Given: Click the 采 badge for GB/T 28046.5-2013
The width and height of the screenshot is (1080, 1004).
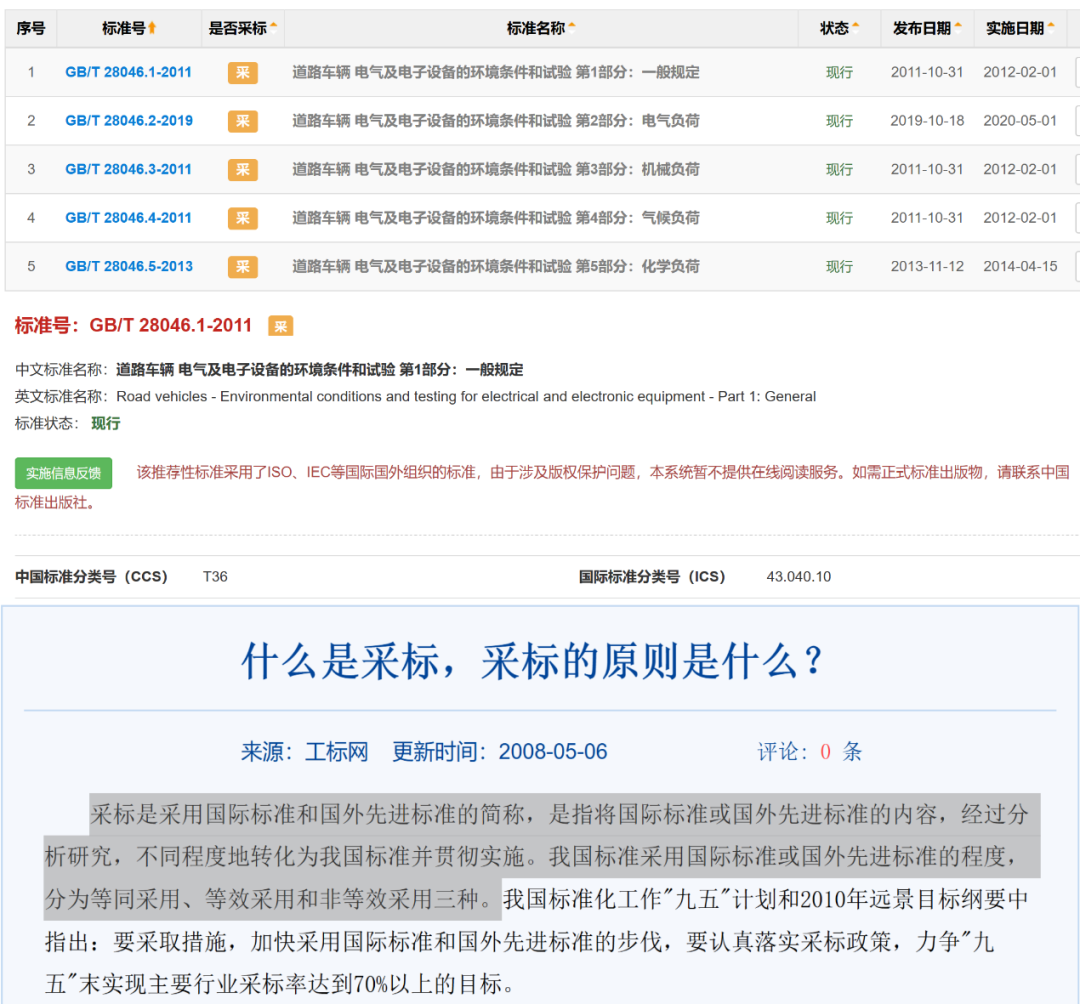Looking at the screenshot, I should pyautogui.click(x=241, y=266).
